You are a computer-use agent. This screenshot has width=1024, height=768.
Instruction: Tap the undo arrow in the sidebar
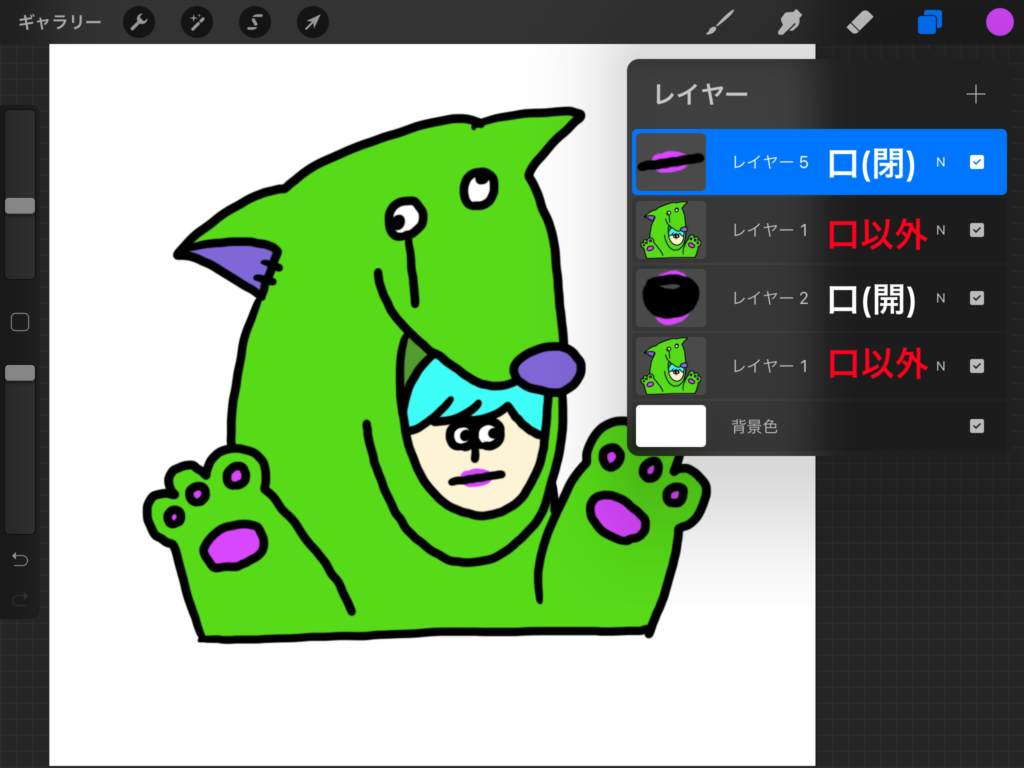[x=20, y=560]
